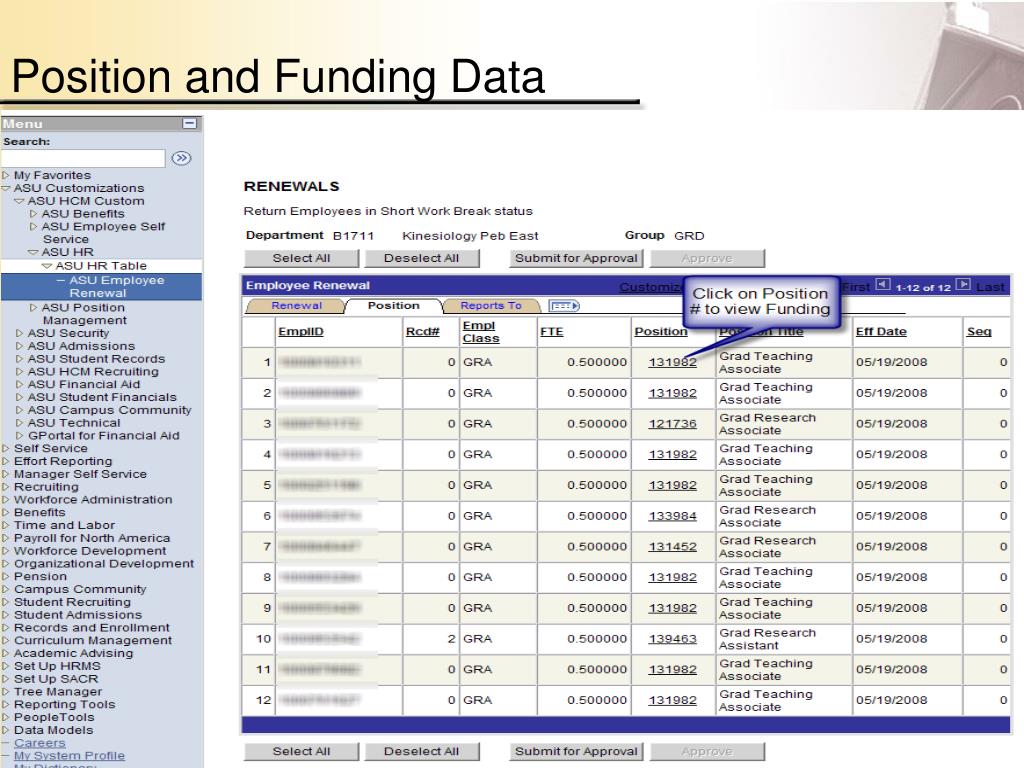Go to next rows with the right arrow
This screenshot has width=1024, height=768.
click(963, 285)
